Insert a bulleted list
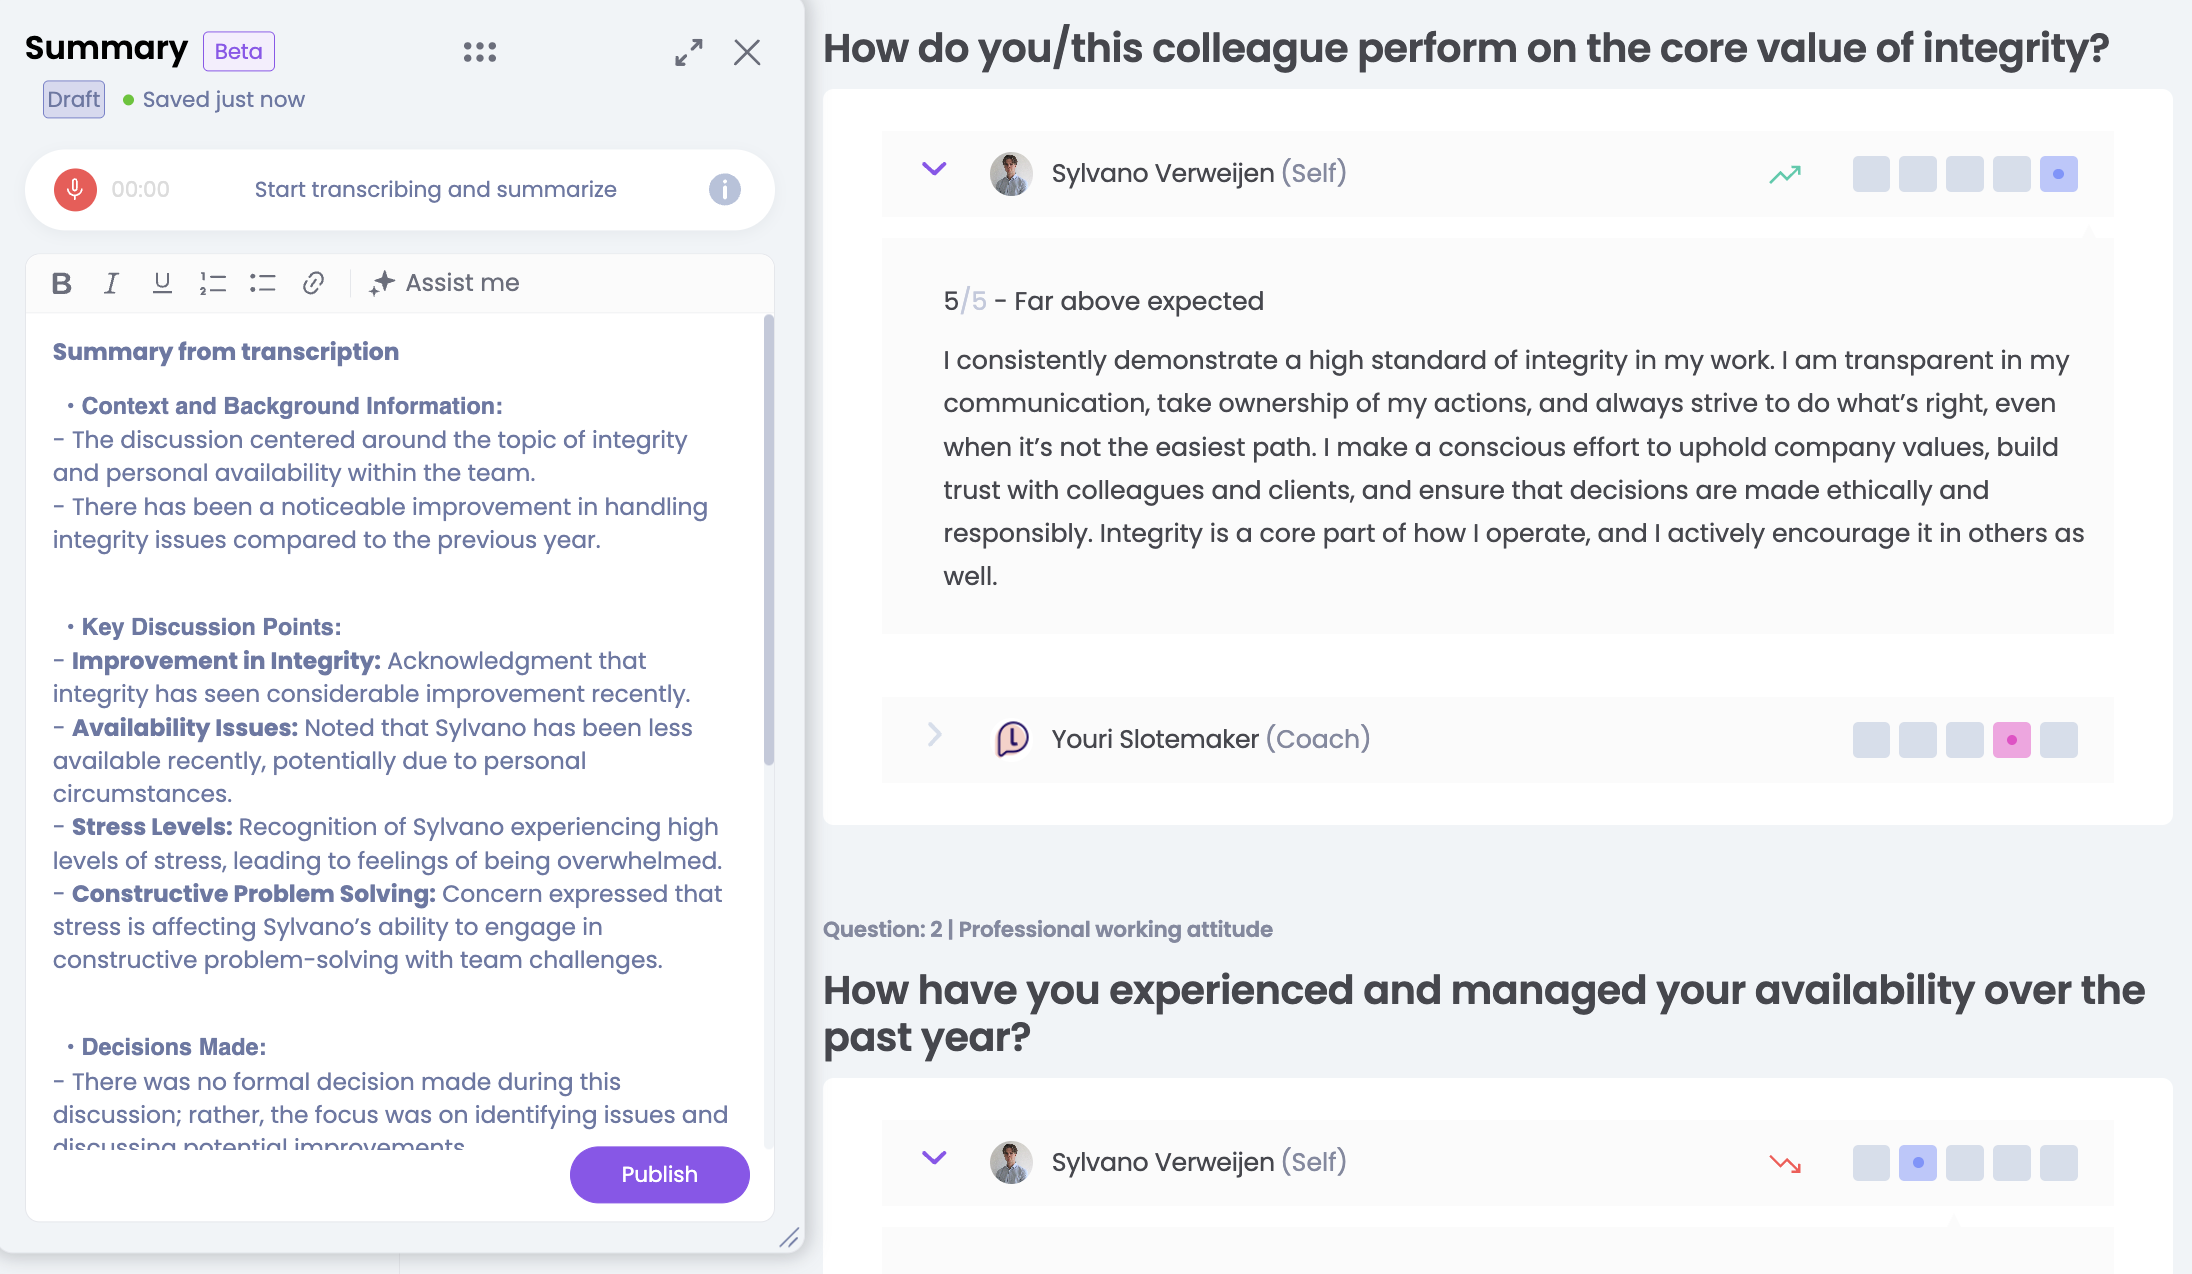The height and width of the screenshot is (1274, 2192). click(x=262, y=283)
